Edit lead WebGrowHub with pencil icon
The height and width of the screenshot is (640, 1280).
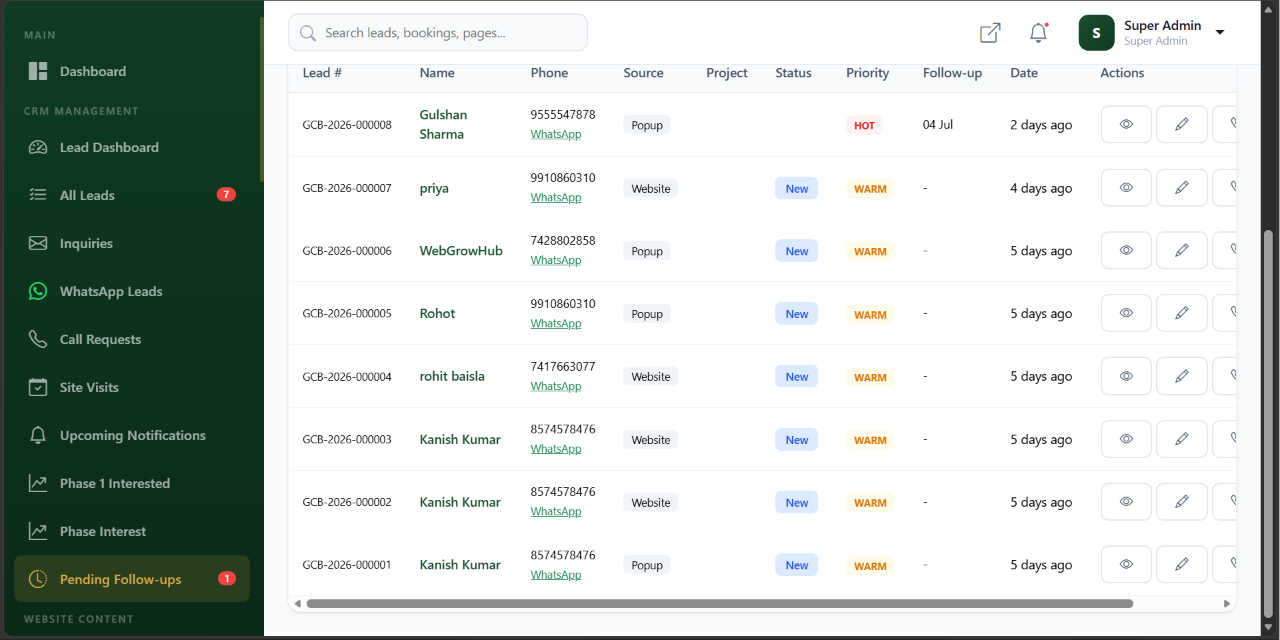(1182, 250)
